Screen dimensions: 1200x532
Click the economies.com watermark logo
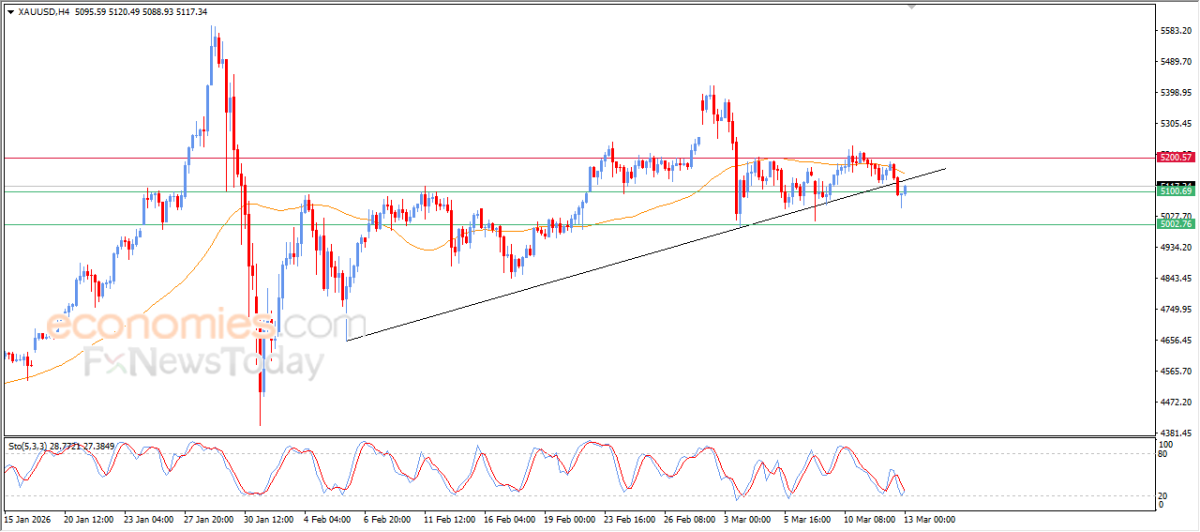pos(192,326)
